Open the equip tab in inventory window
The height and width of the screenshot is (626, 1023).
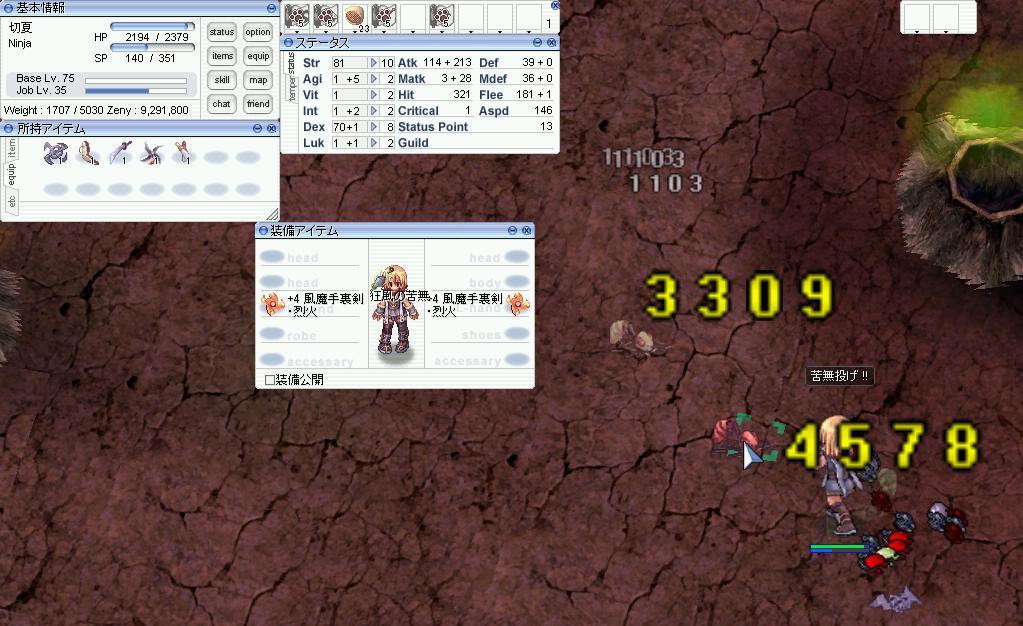12,175
